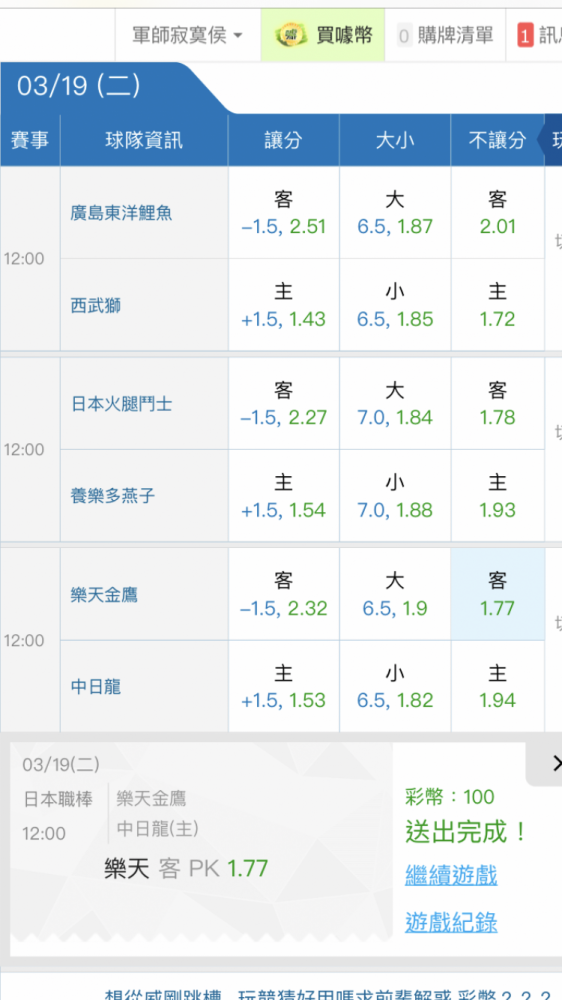Screen dimensions: 562x1000
Task: Close the bet confirmation slip panel
Action: pyautogui.click(x=556, y=763)
